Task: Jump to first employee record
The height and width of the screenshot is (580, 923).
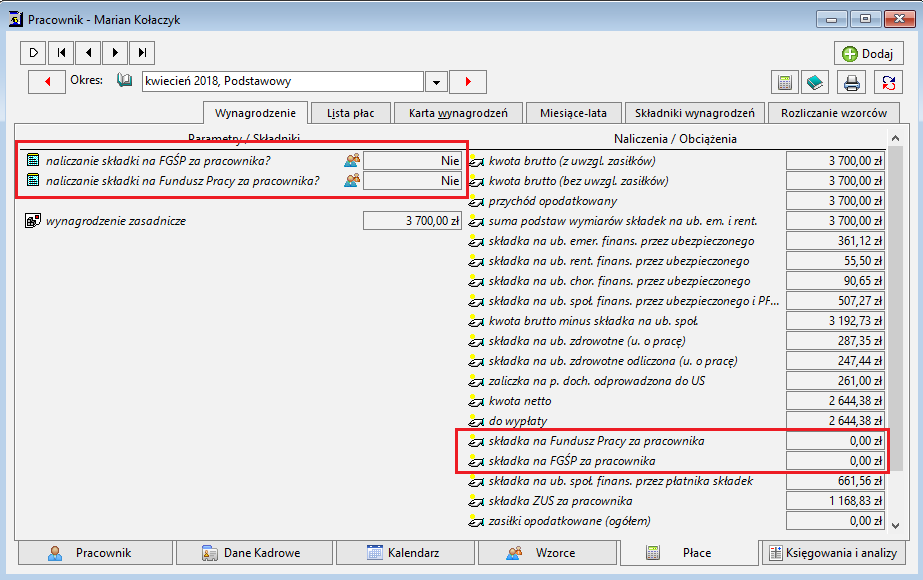Action: 61,52
